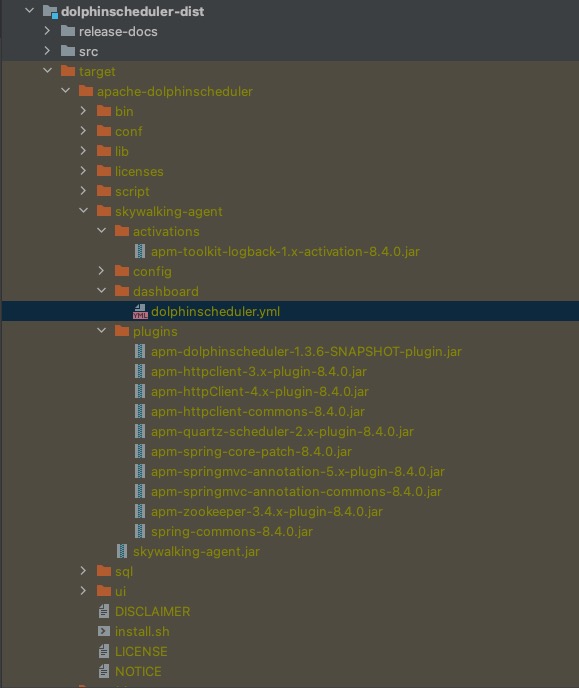The height and width of the screenshot is (688, 579).
Task: Click the skywalking-agent folder icon
Action: click(104, 211)
